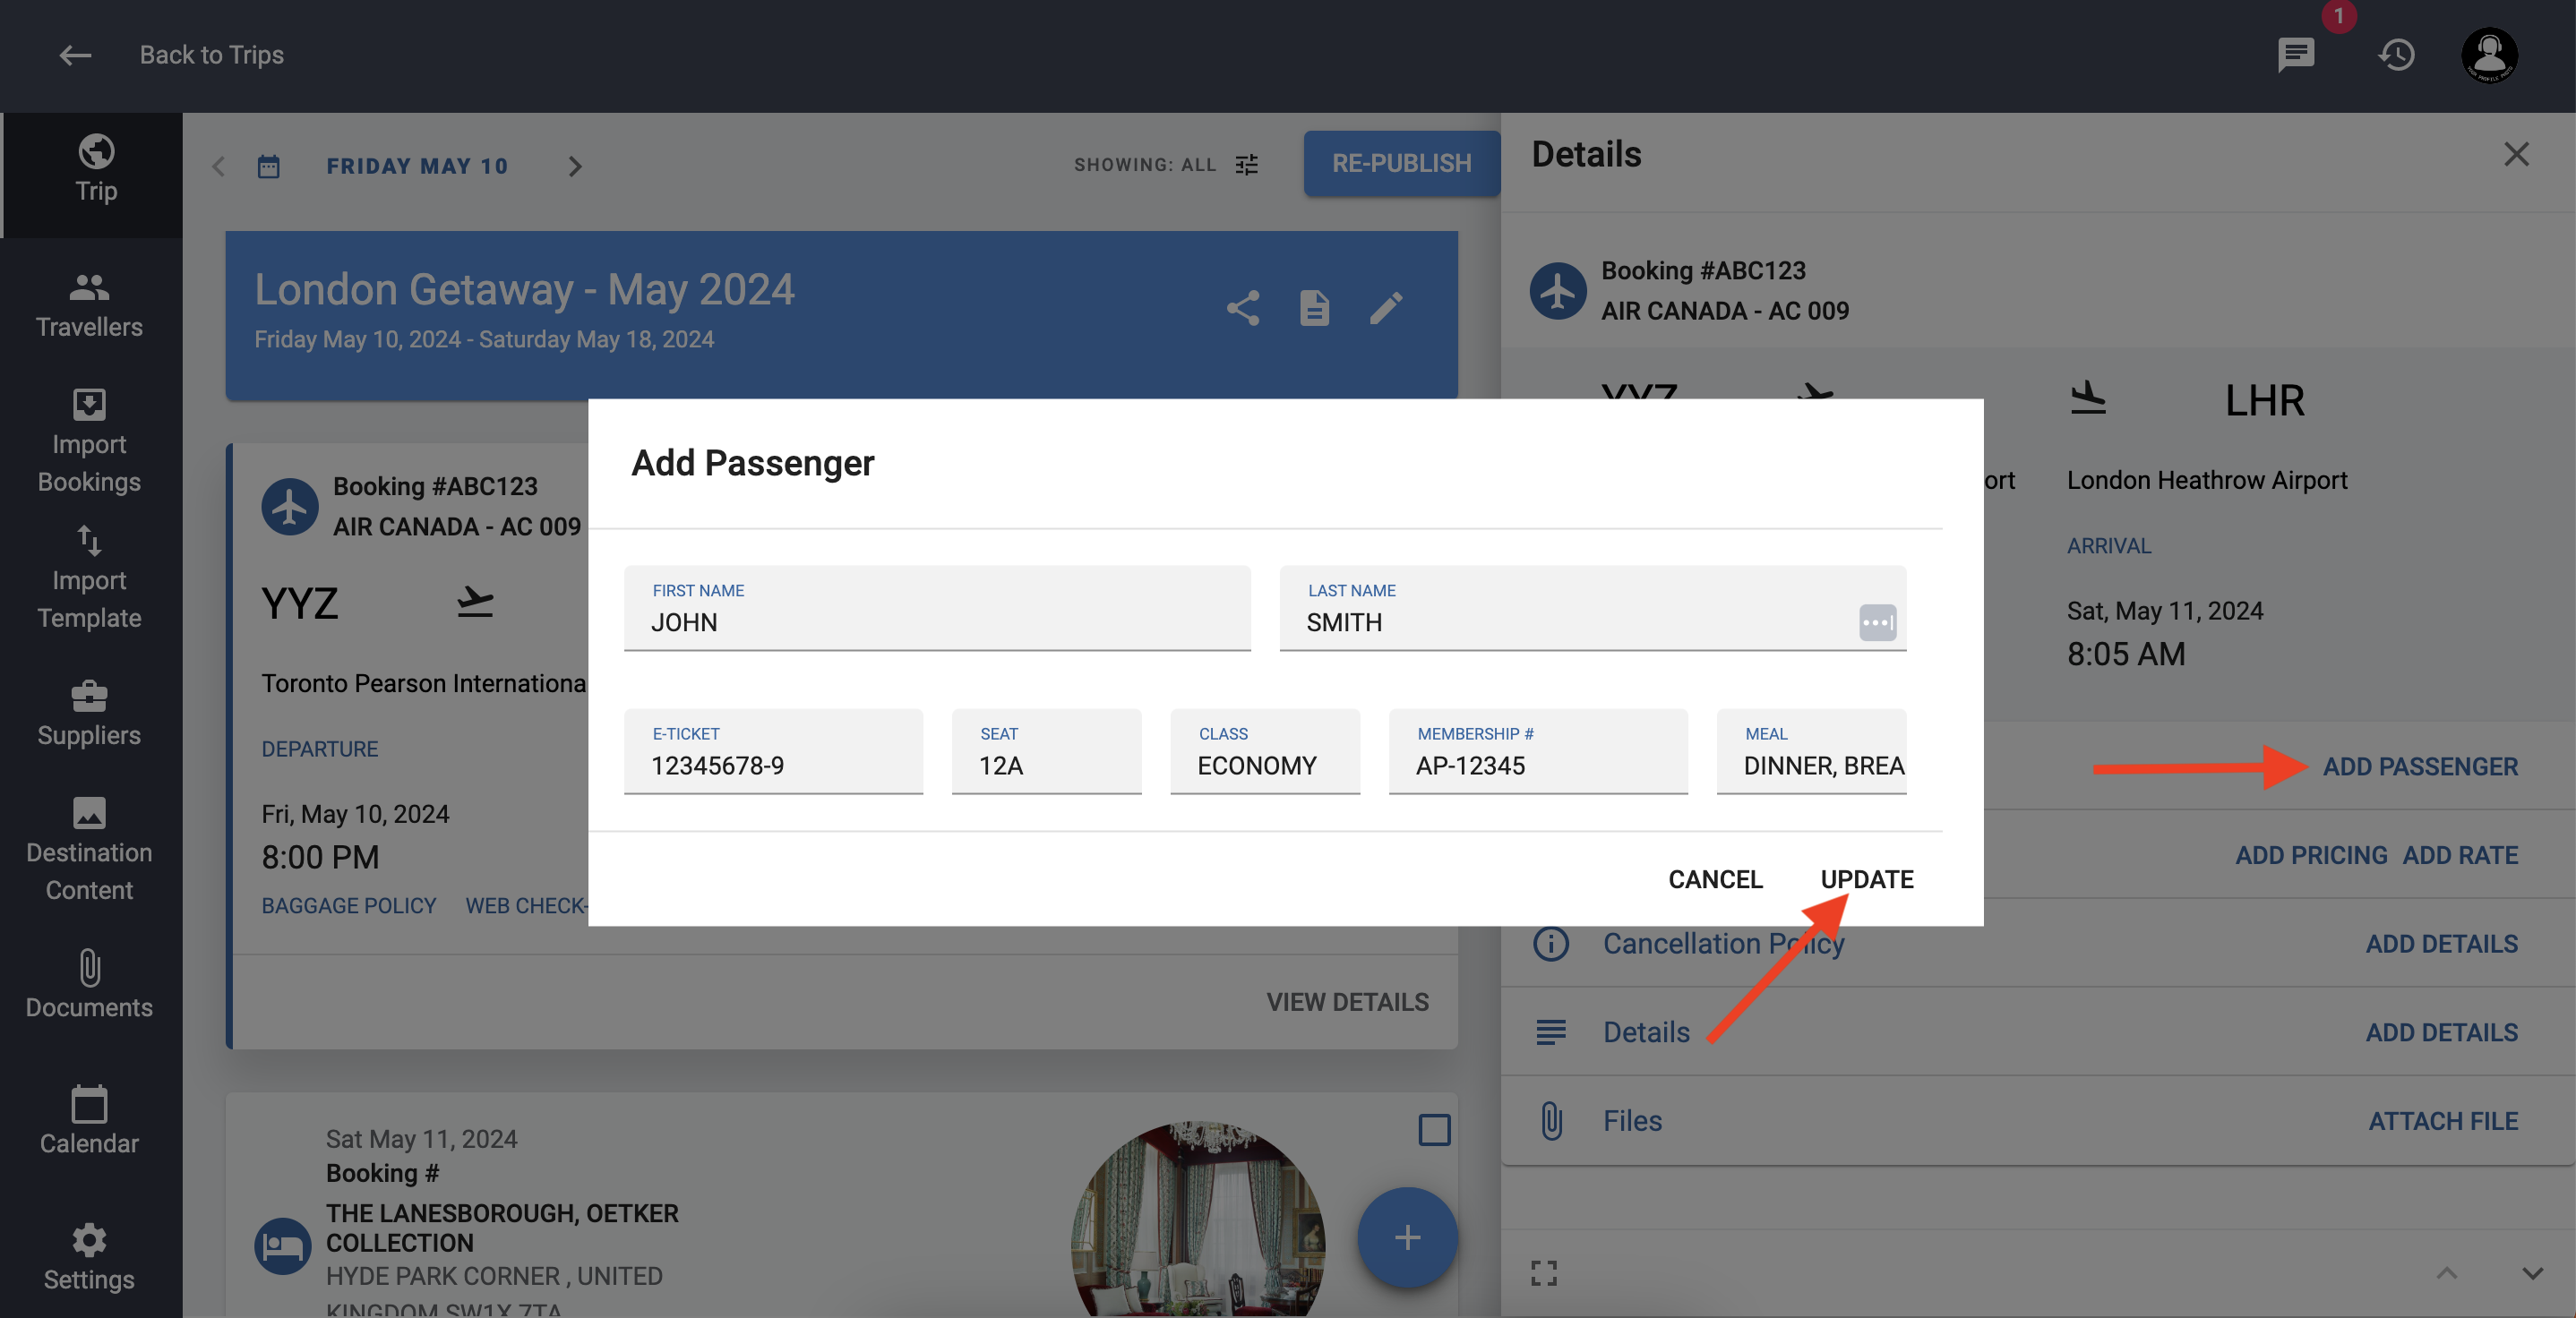Tick the checkbox on the Lanesborough hotel card

click(x=1434, y=1130)
